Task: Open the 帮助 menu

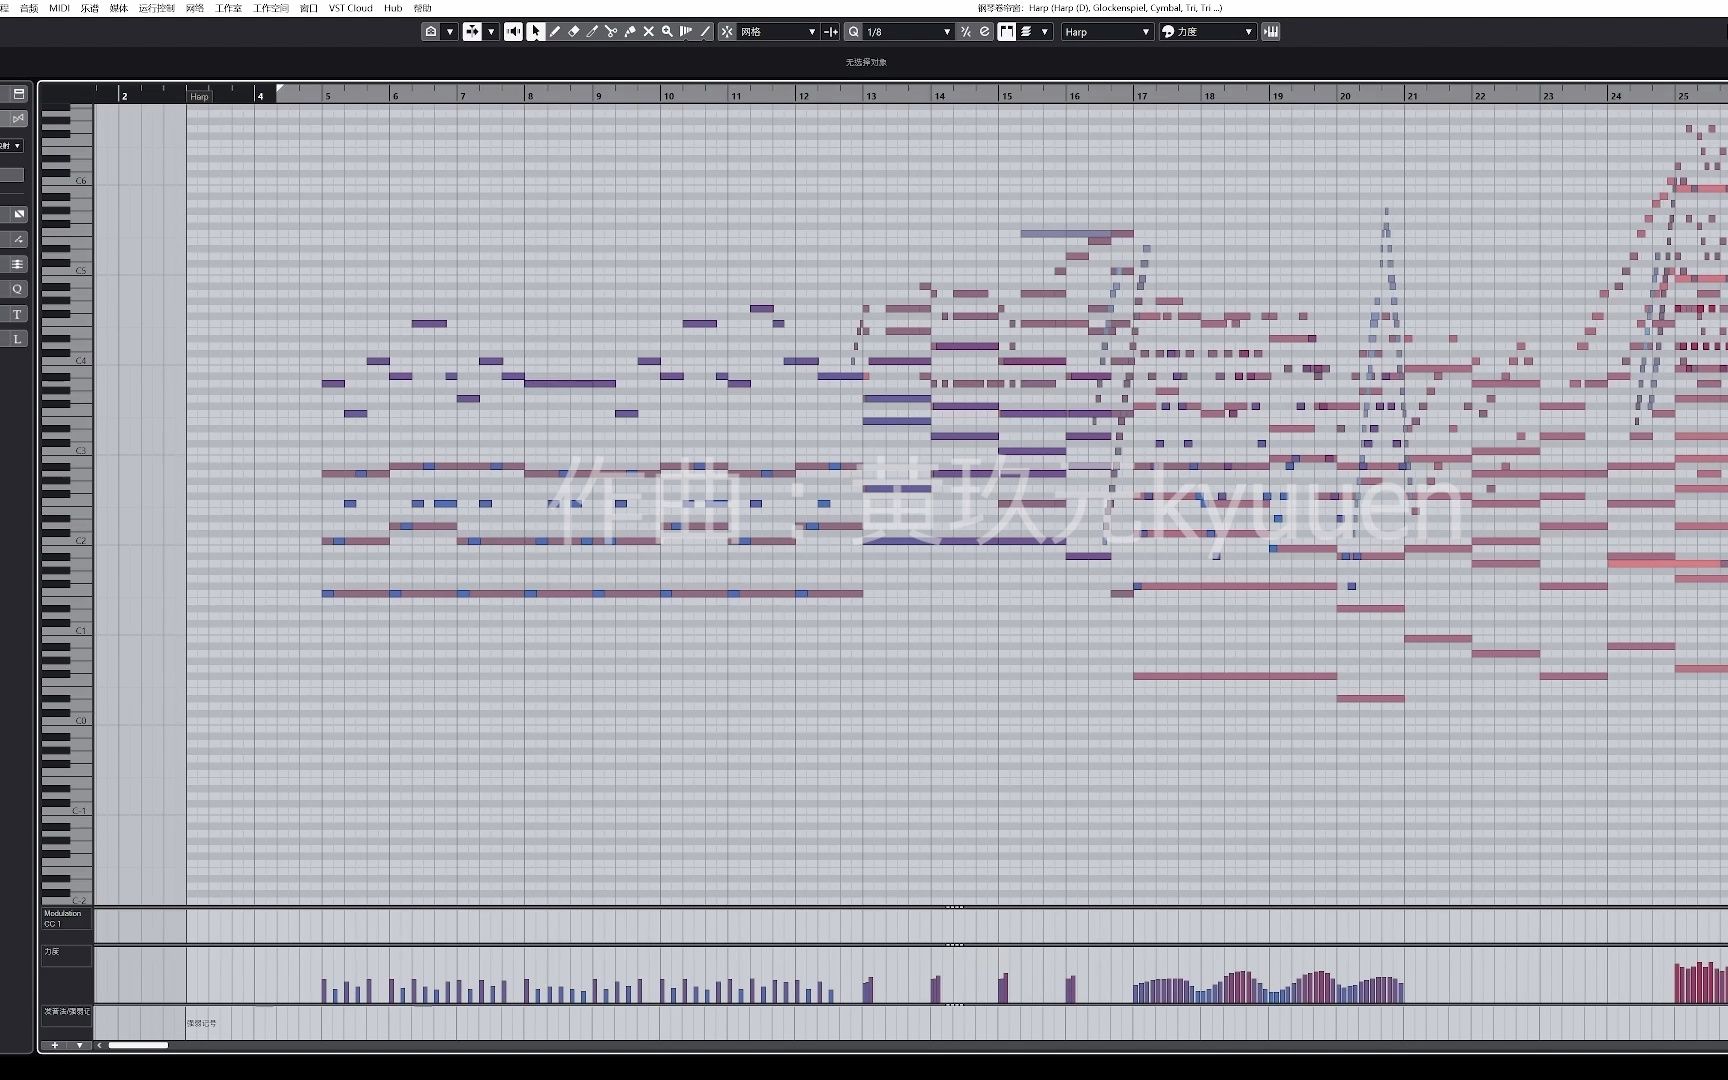Action: pos(423,8)
